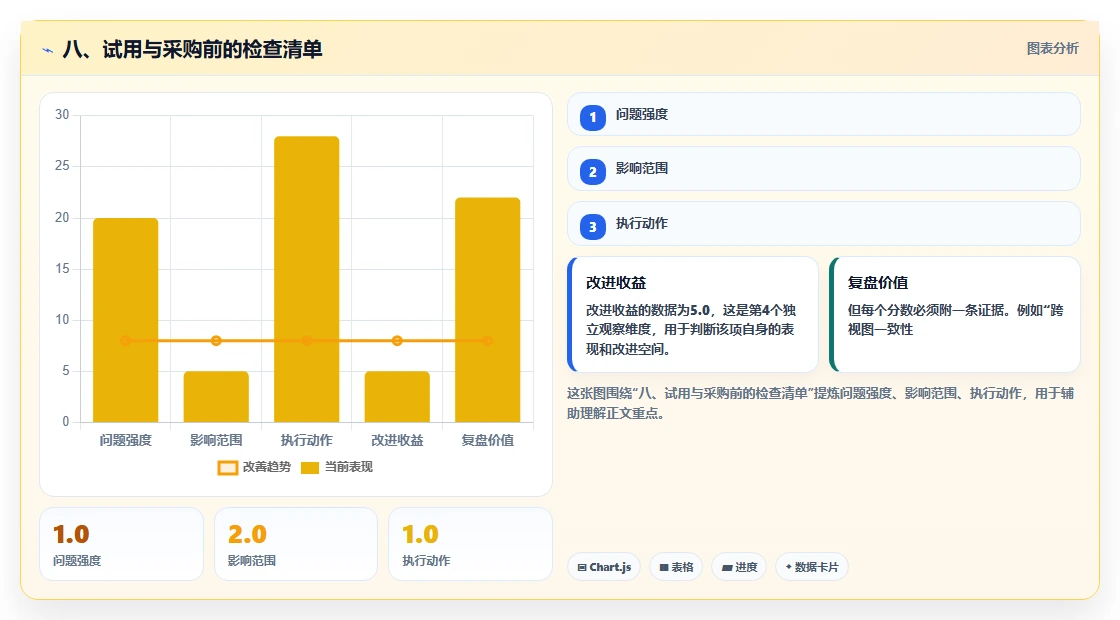
Task: Click the 问题强度 bar in chart
Action: pos(126,320)
